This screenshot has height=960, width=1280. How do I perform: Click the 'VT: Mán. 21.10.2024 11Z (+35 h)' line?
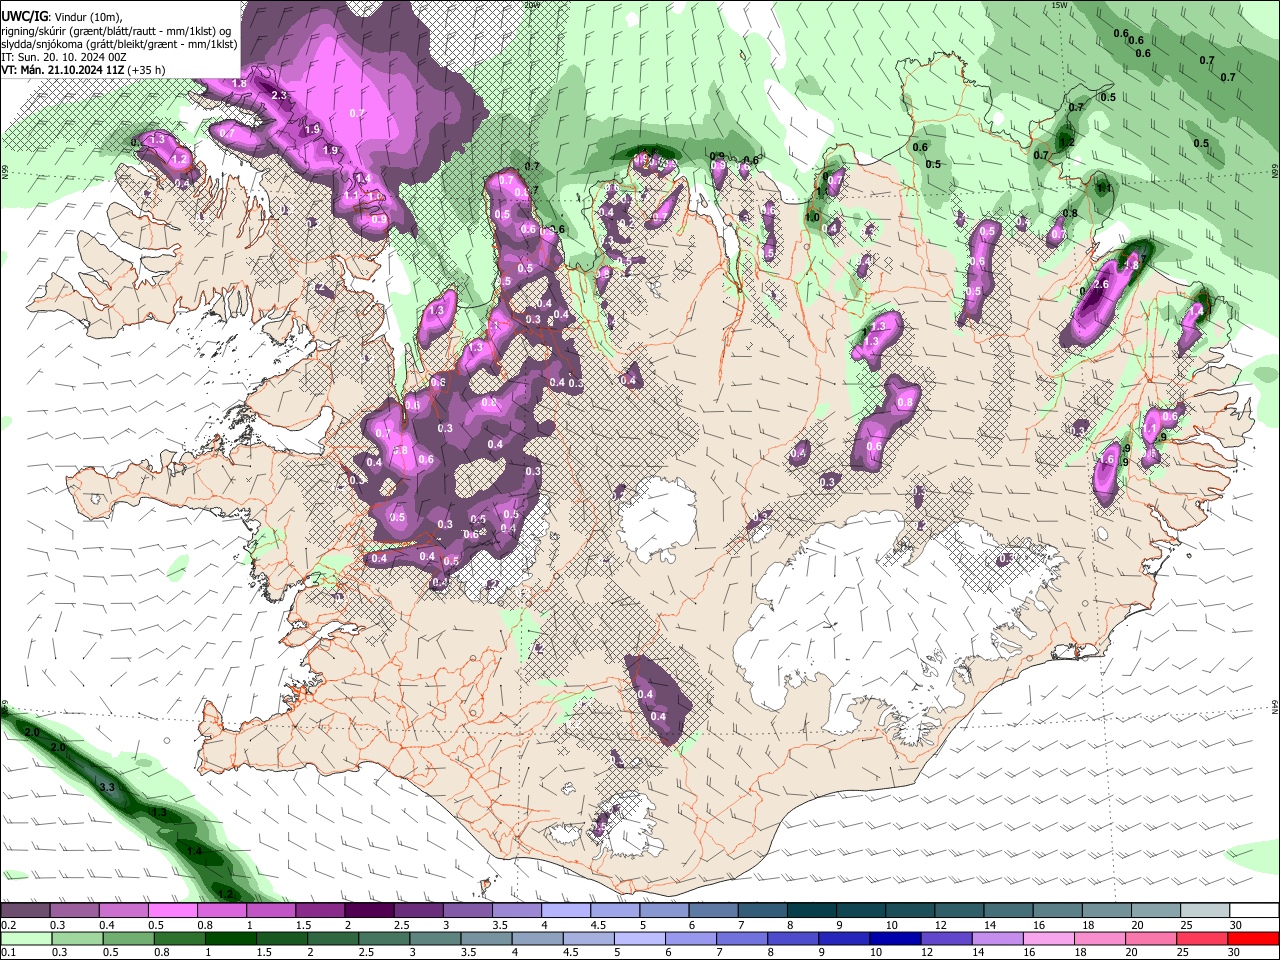click(83, 70)
